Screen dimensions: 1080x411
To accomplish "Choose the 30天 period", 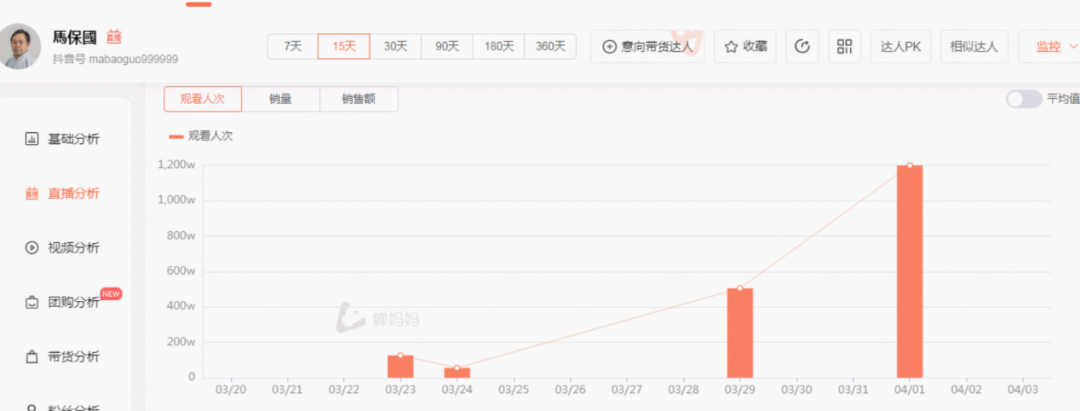I will [396, 46].
